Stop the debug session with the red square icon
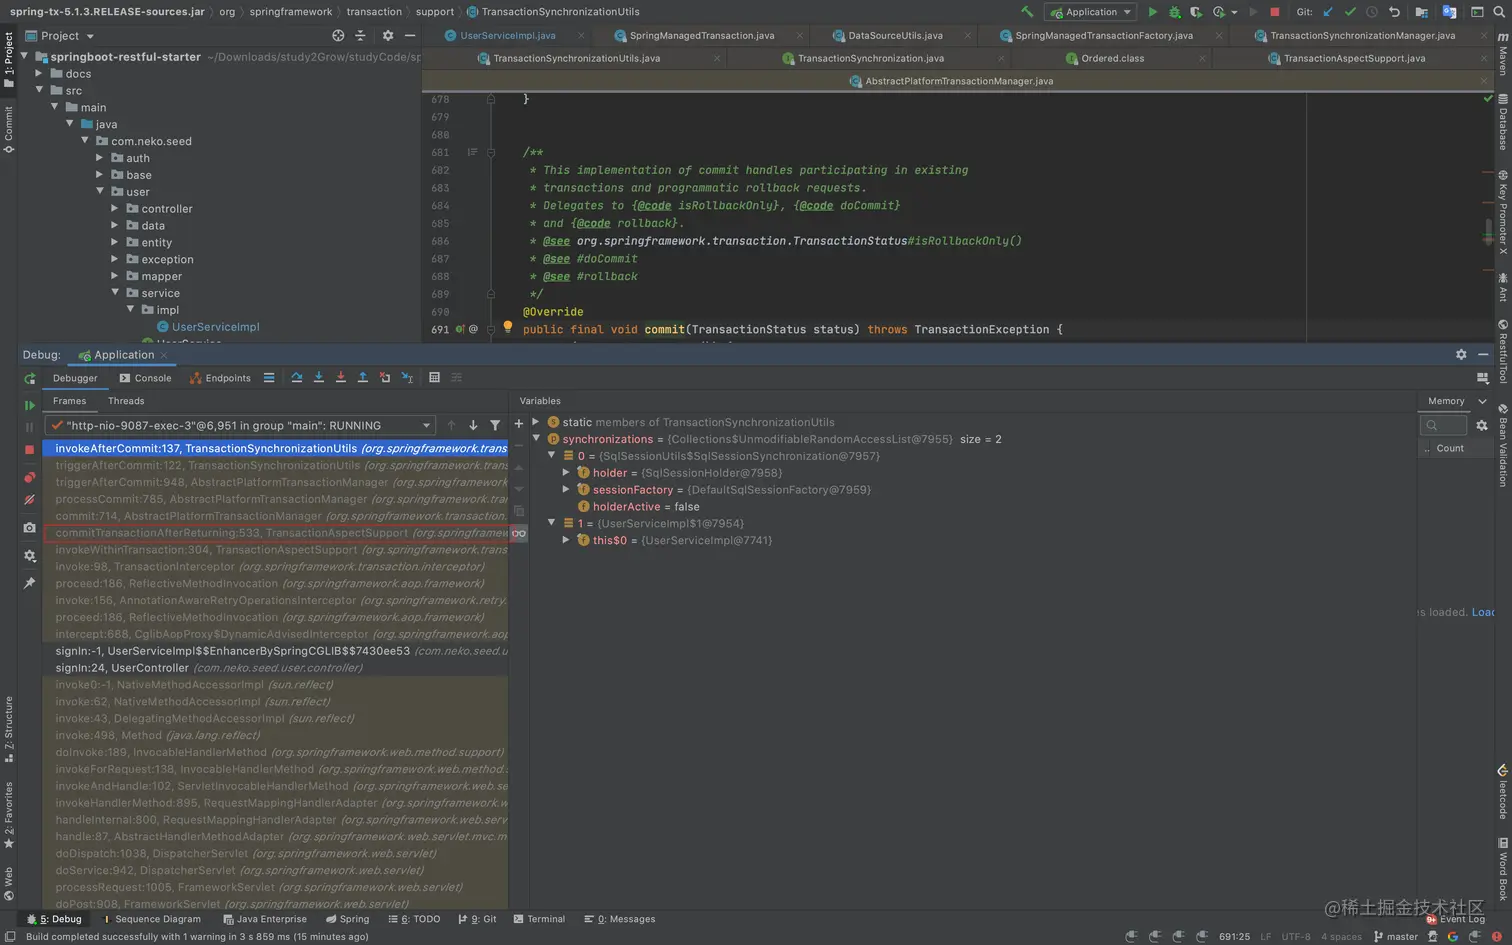Image resolution: width=1512 pixels, height=945 pixels. coord(29,449)
